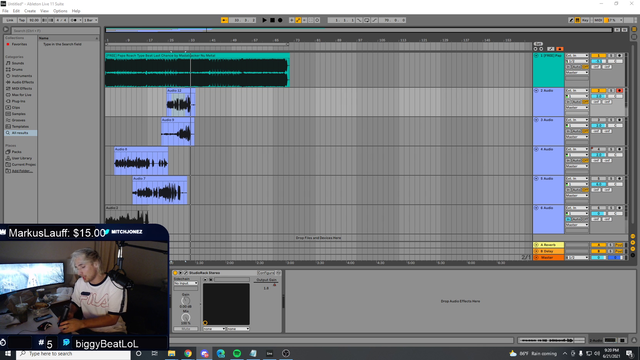Viewport: 640px width, 360px height.
Task: Solo track 1 FREE Papa Roach
Action: (611, 56)
